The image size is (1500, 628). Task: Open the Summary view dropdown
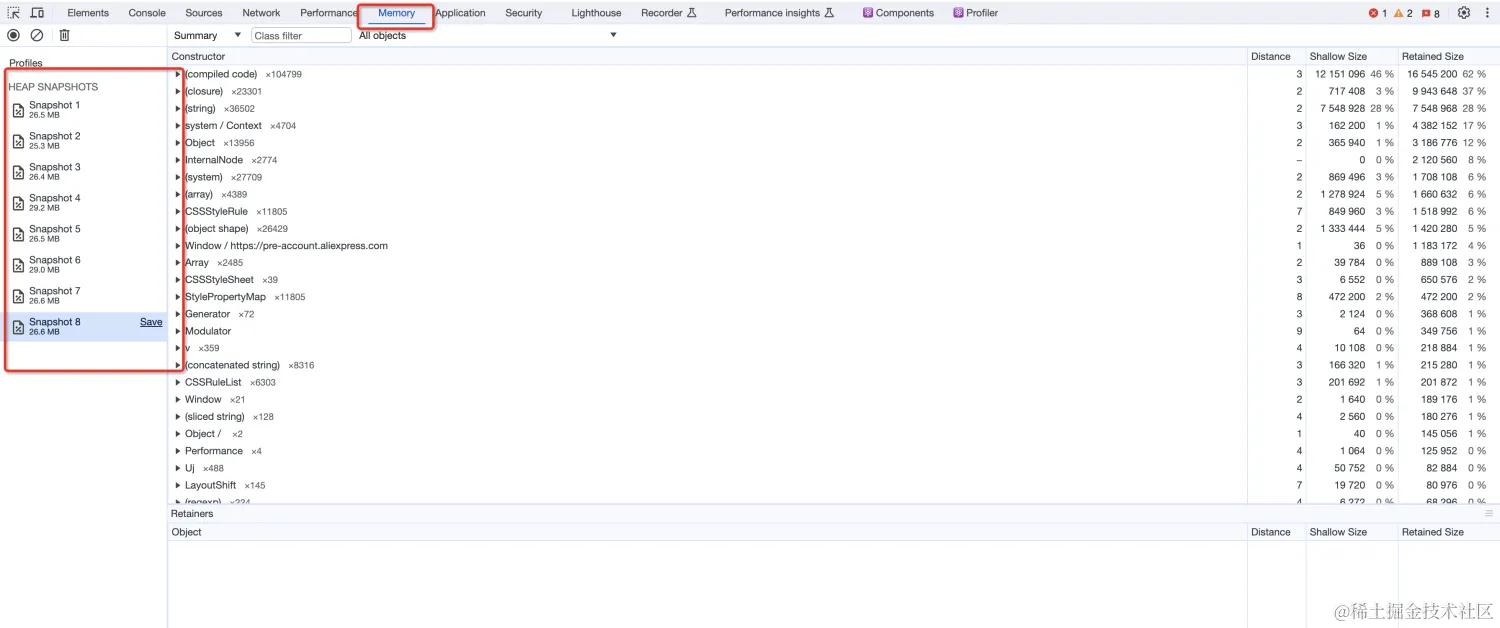pyautogui.click(x=207, y=35)
